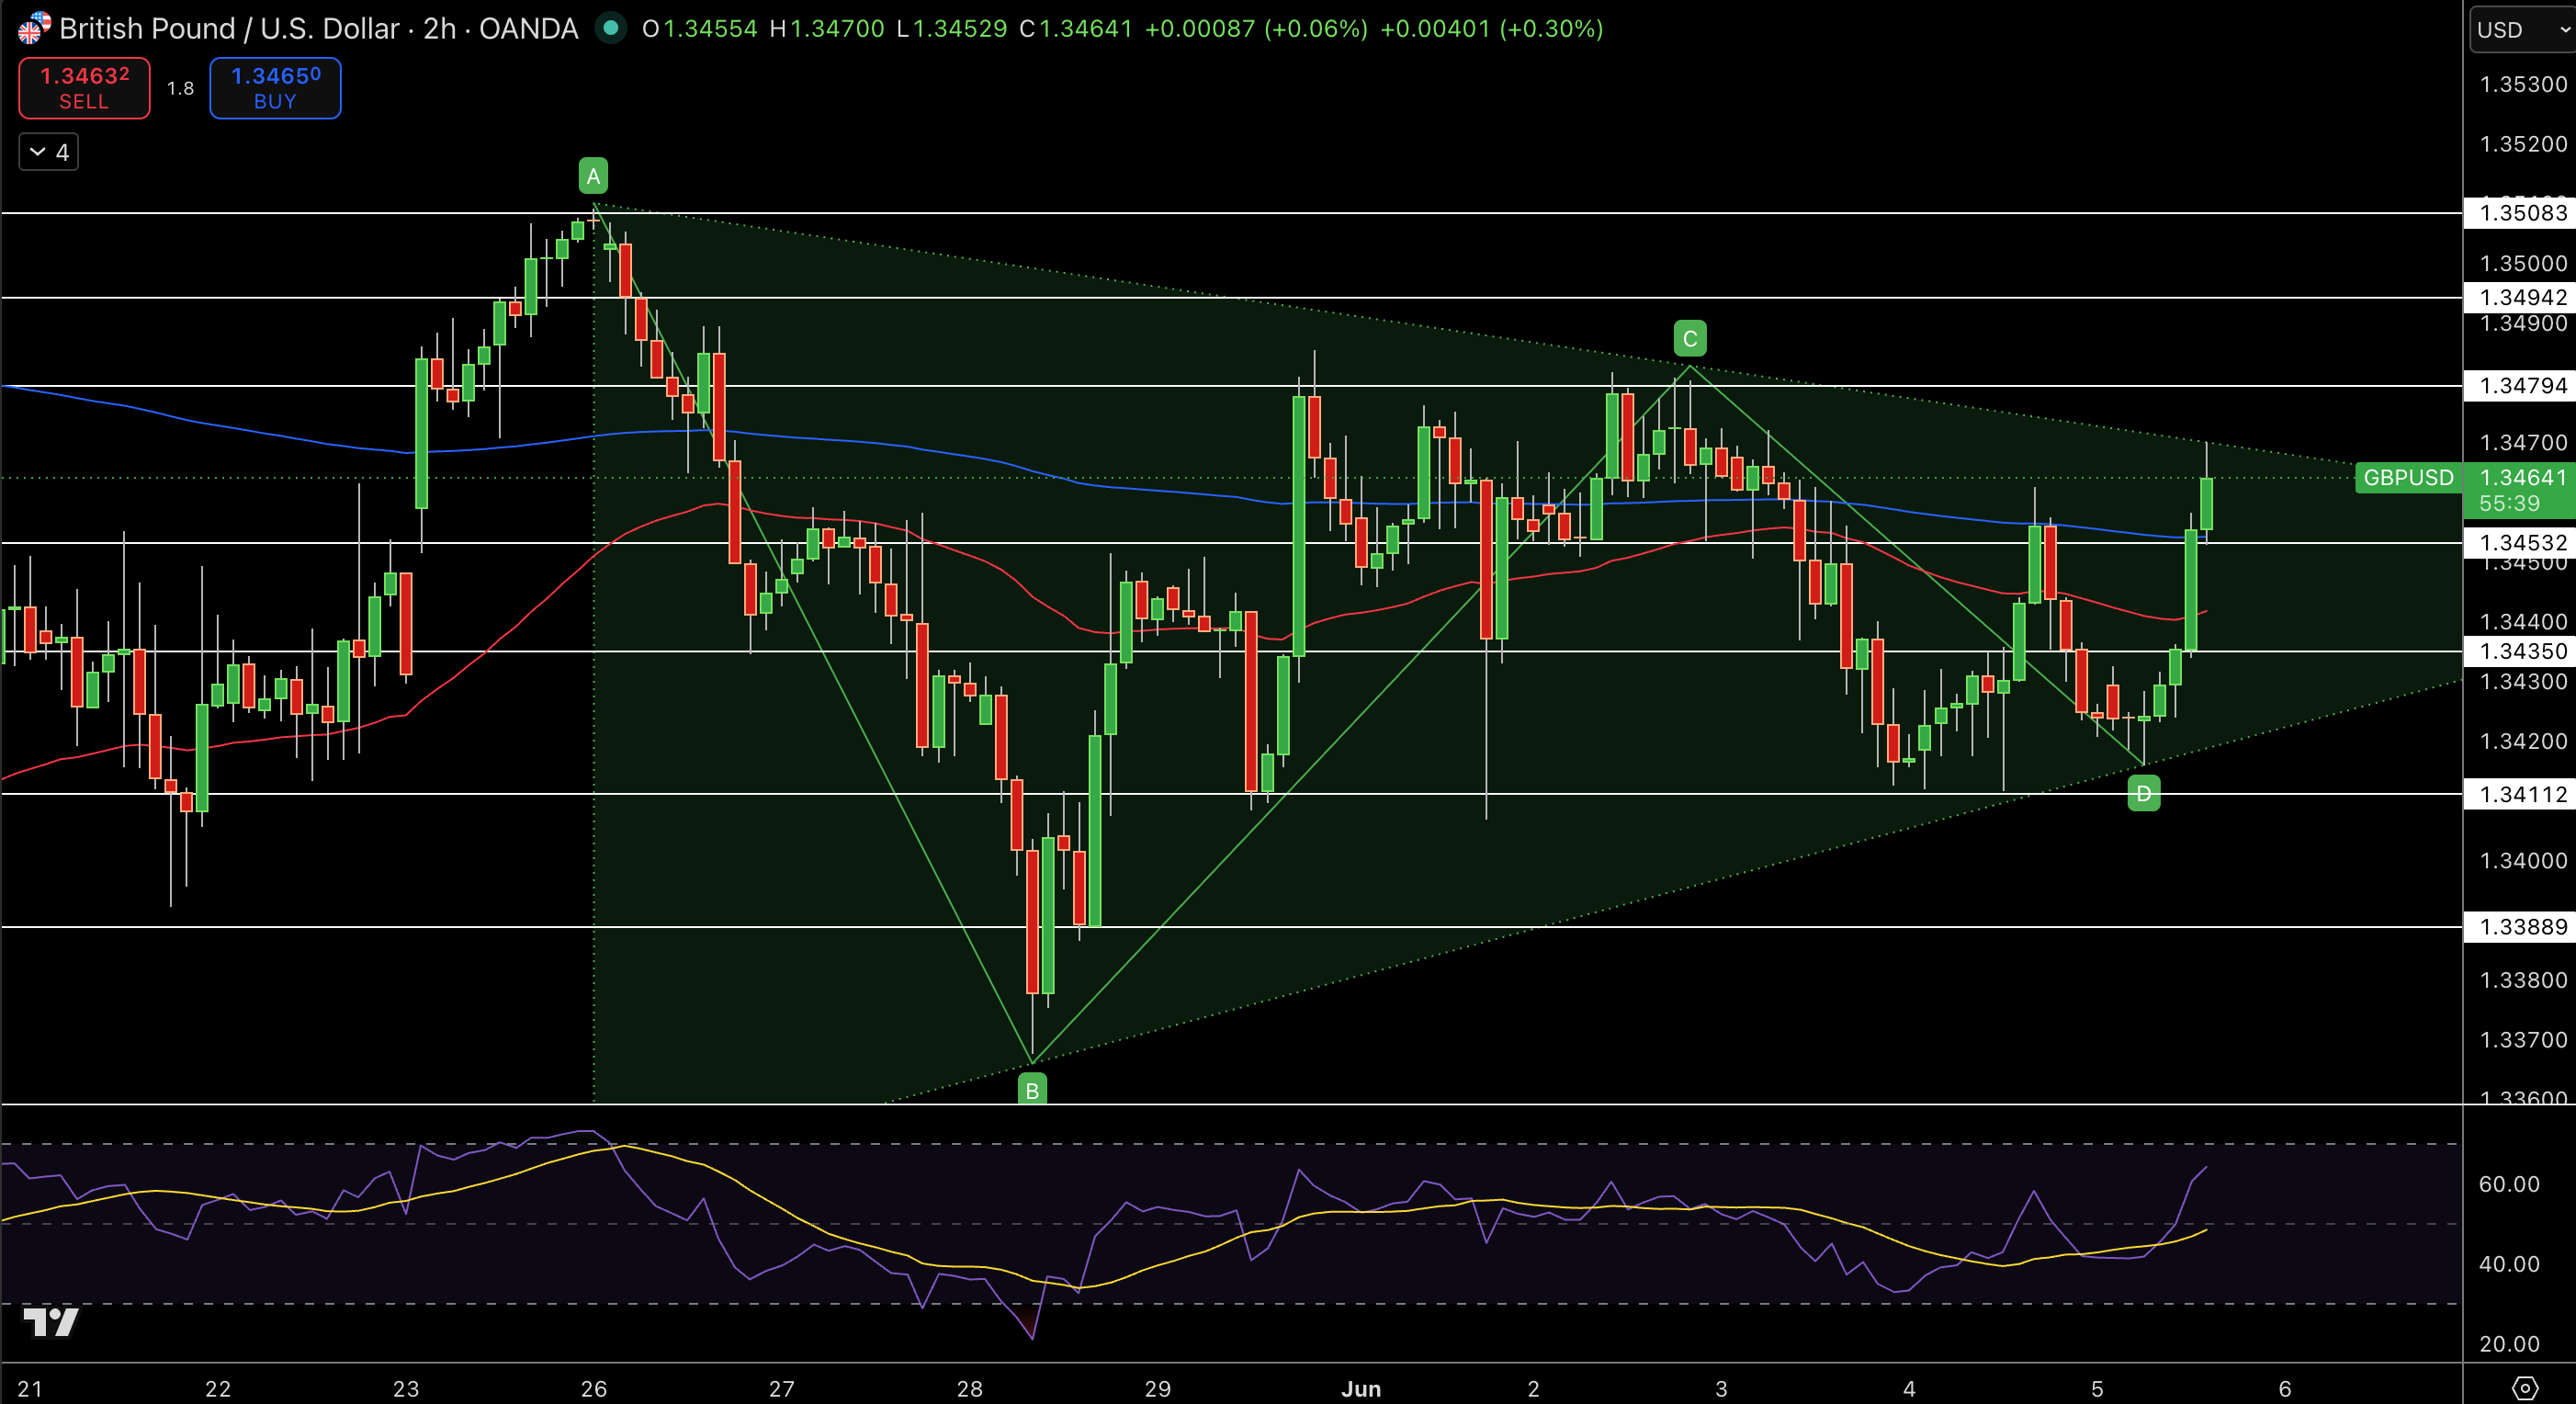The width and height of the screenshot is (2576, 1404).
Task: Click the 1.35083 horizontal line price label
Action: 2520,213
